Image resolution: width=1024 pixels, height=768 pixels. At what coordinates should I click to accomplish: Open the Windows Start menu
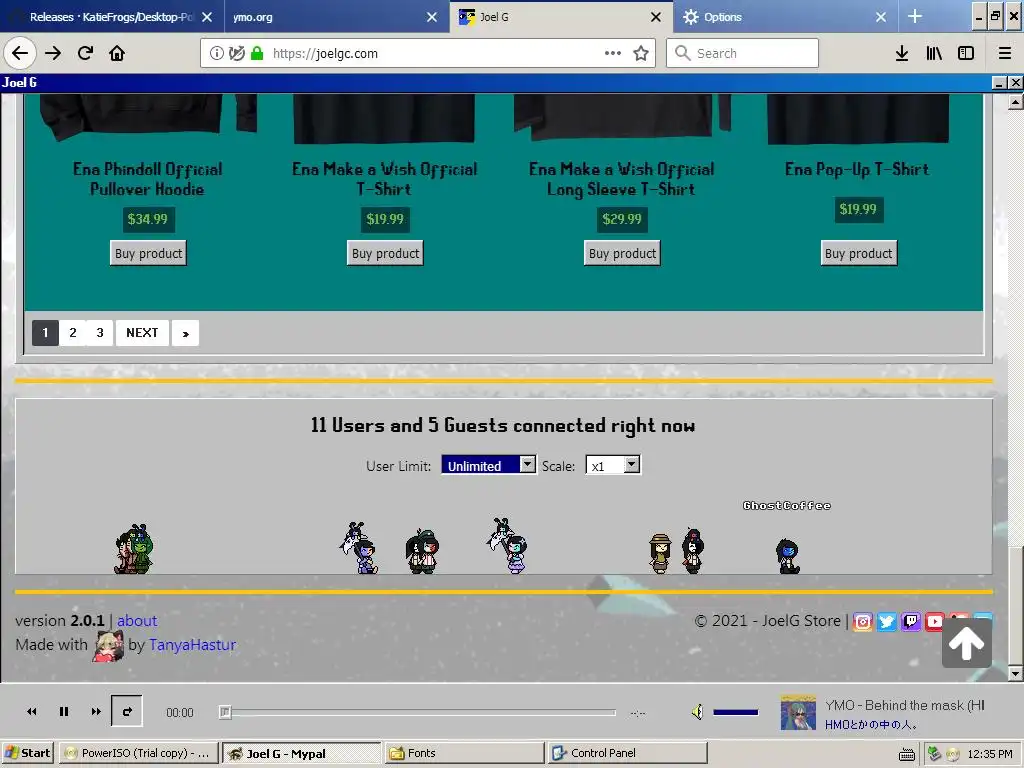click(x=27, y=753)
